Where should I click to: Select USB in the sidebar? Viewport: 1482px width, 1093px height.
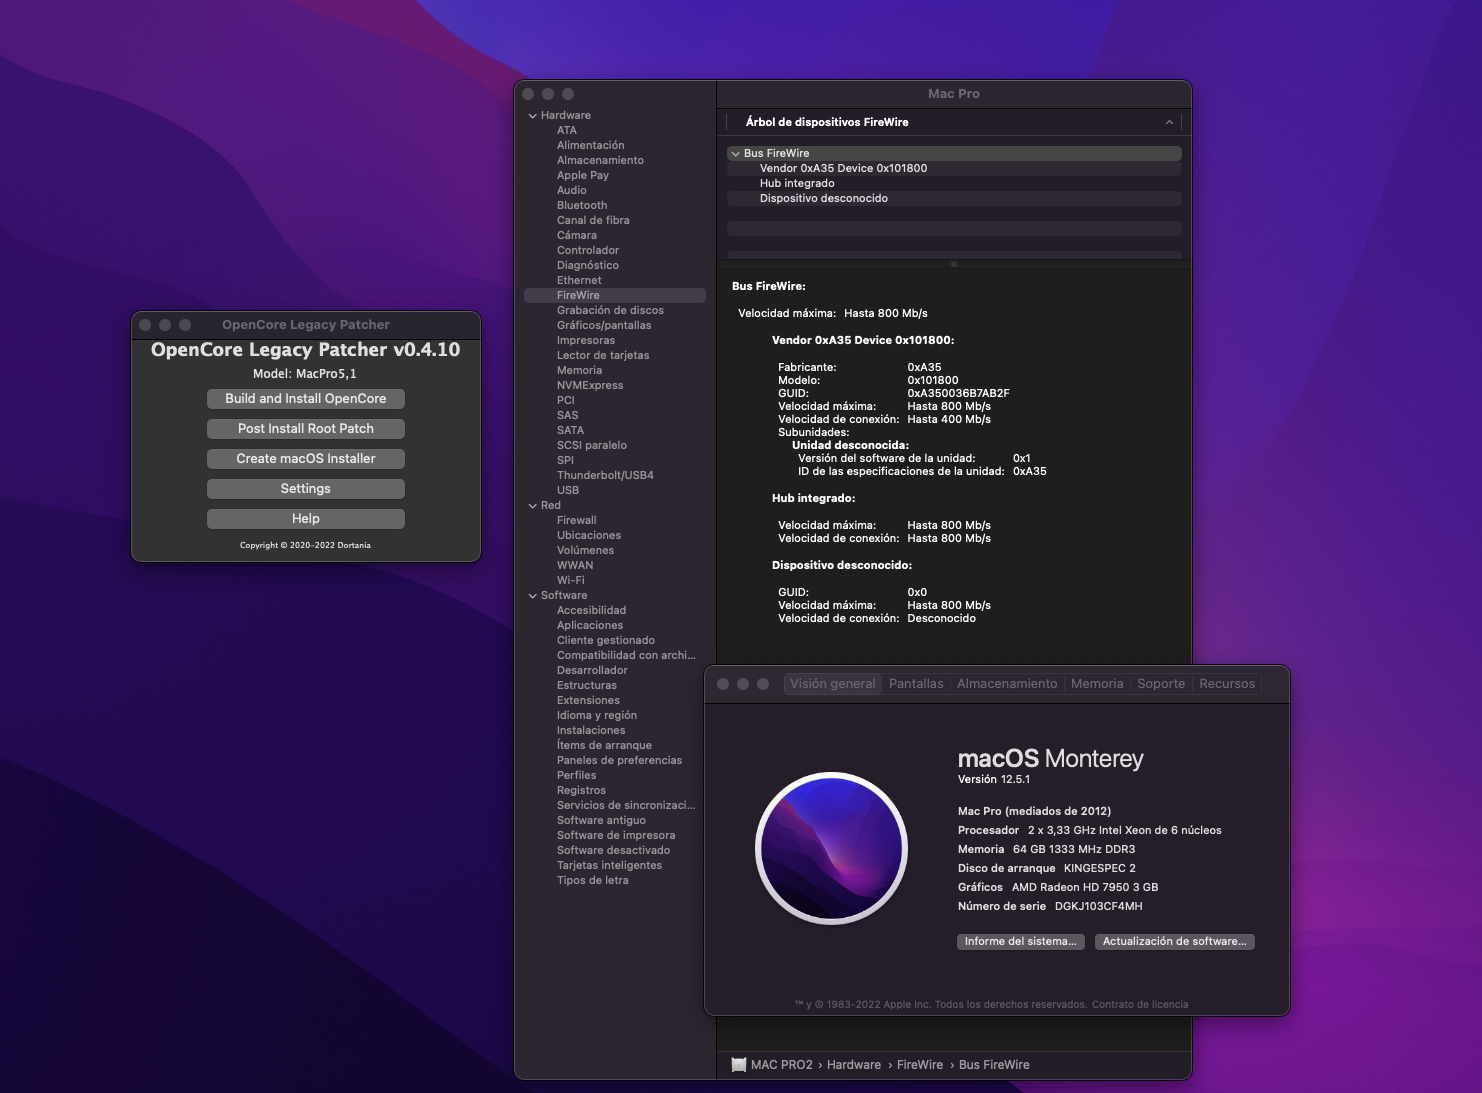click(x=568, y=491)
